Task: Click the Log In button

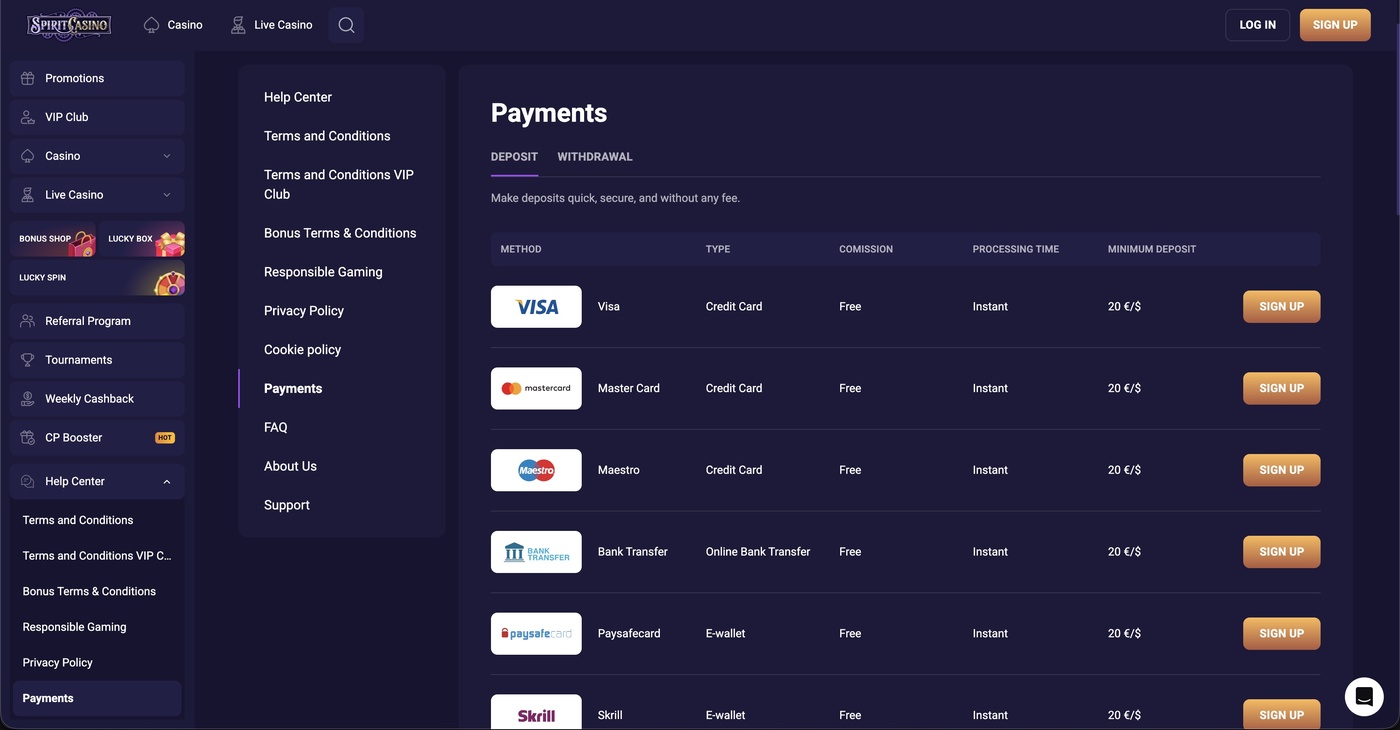Action: [x=1257, y=25]
